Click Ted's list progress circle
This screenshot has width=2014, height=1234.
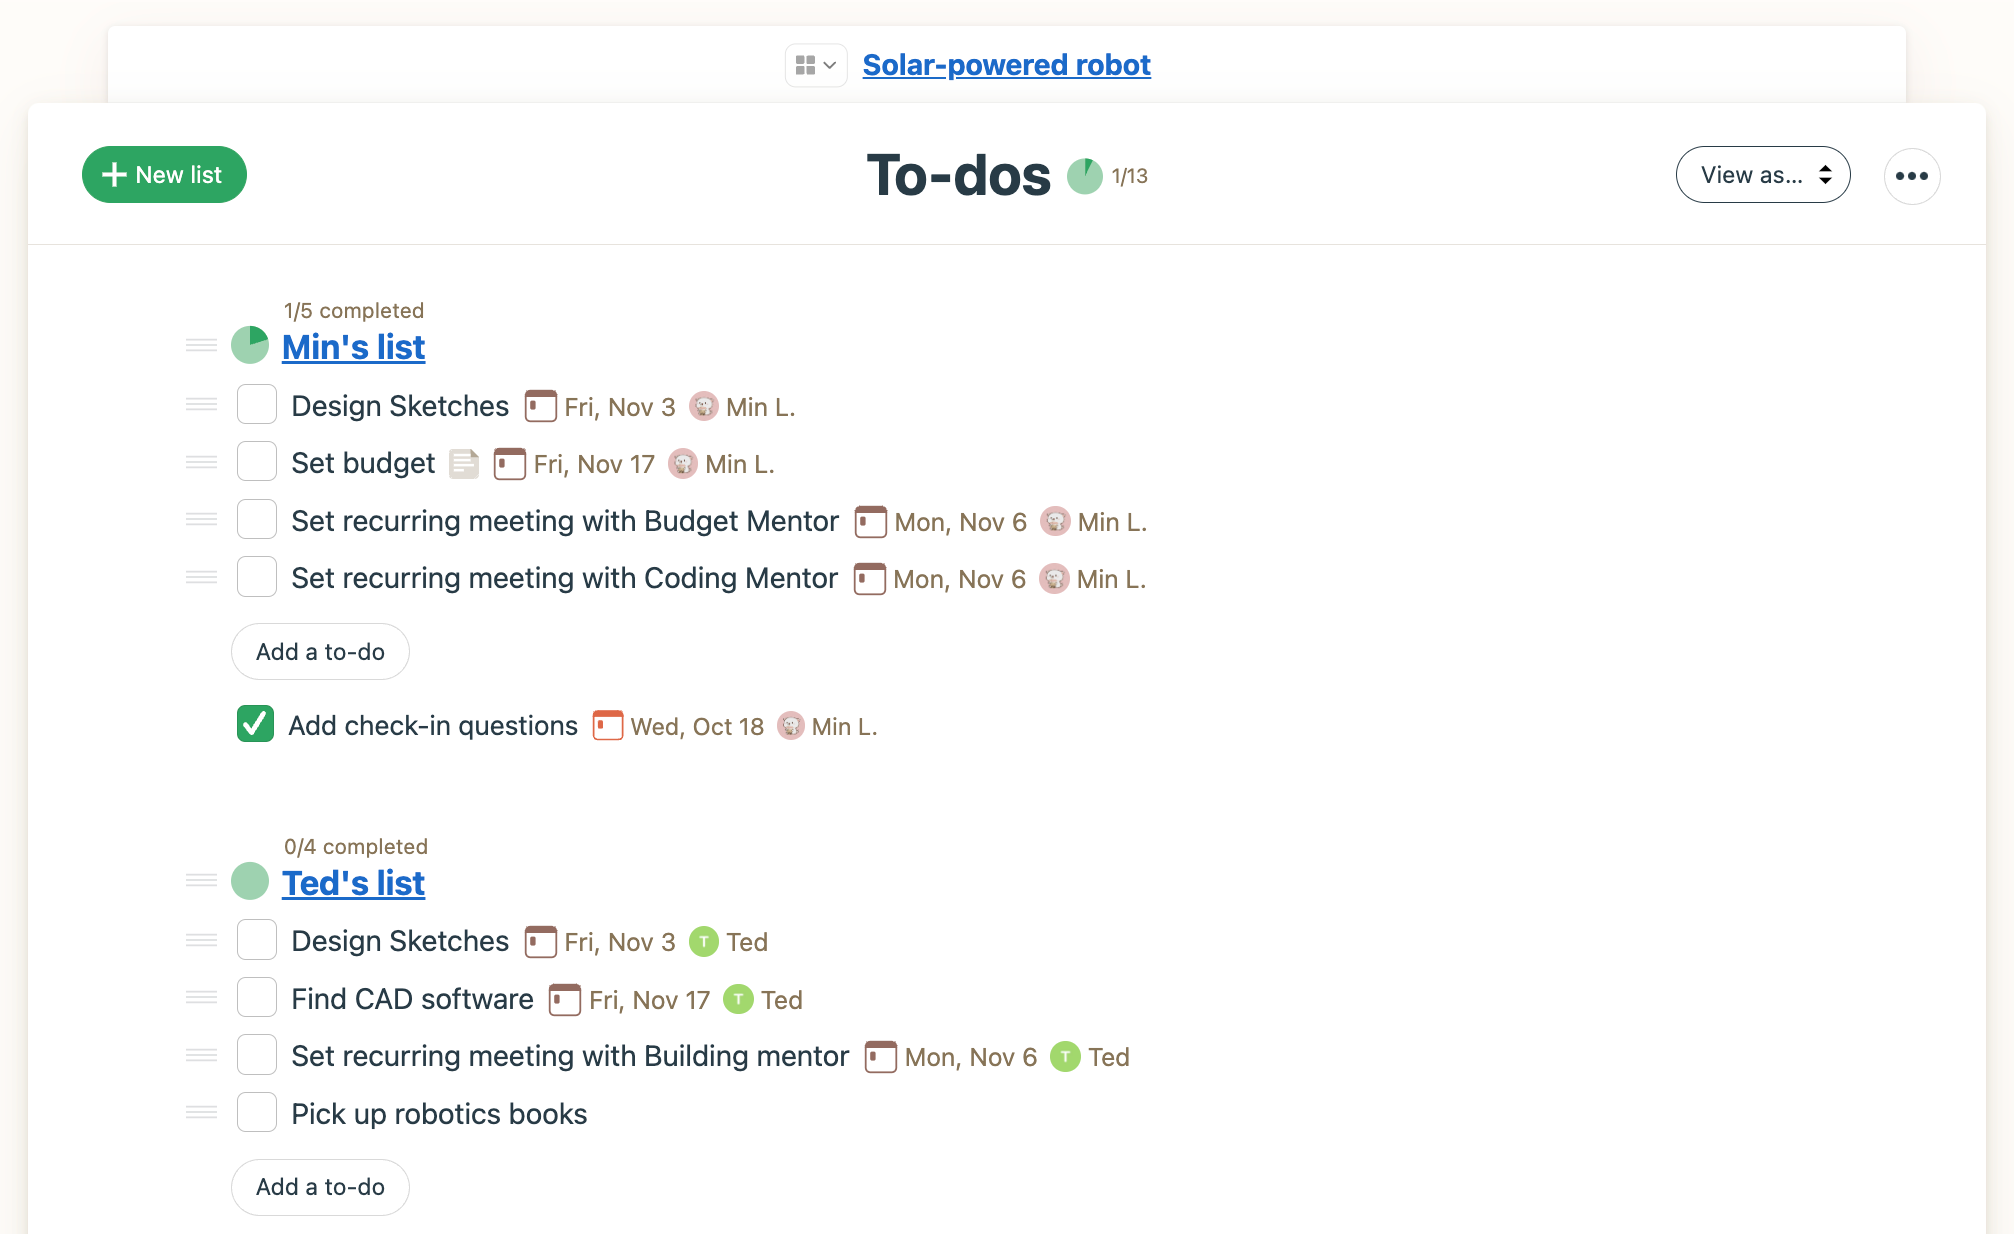[x=250, y=881]
